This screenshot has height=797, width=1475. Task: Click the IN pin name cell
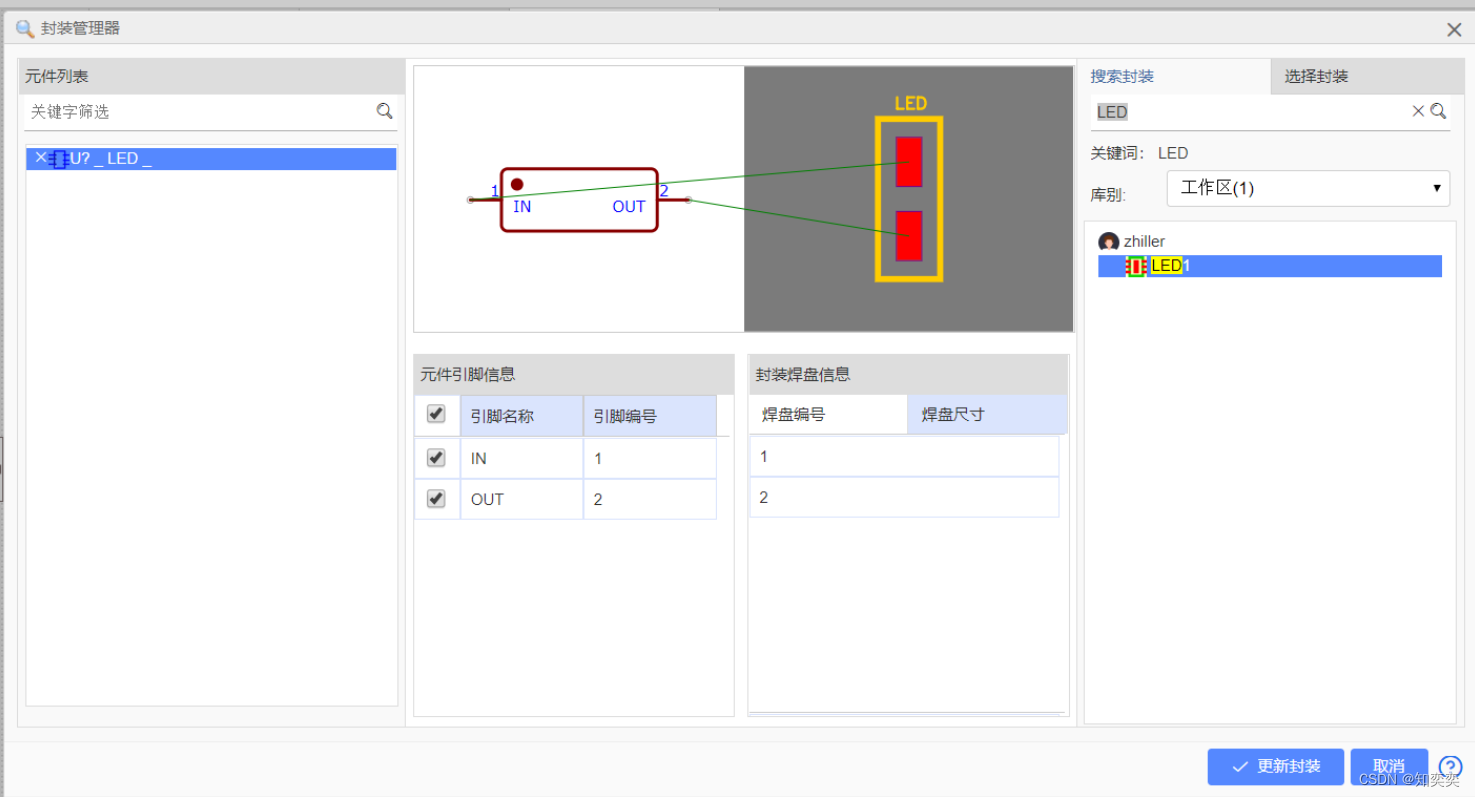coord(521,458)
